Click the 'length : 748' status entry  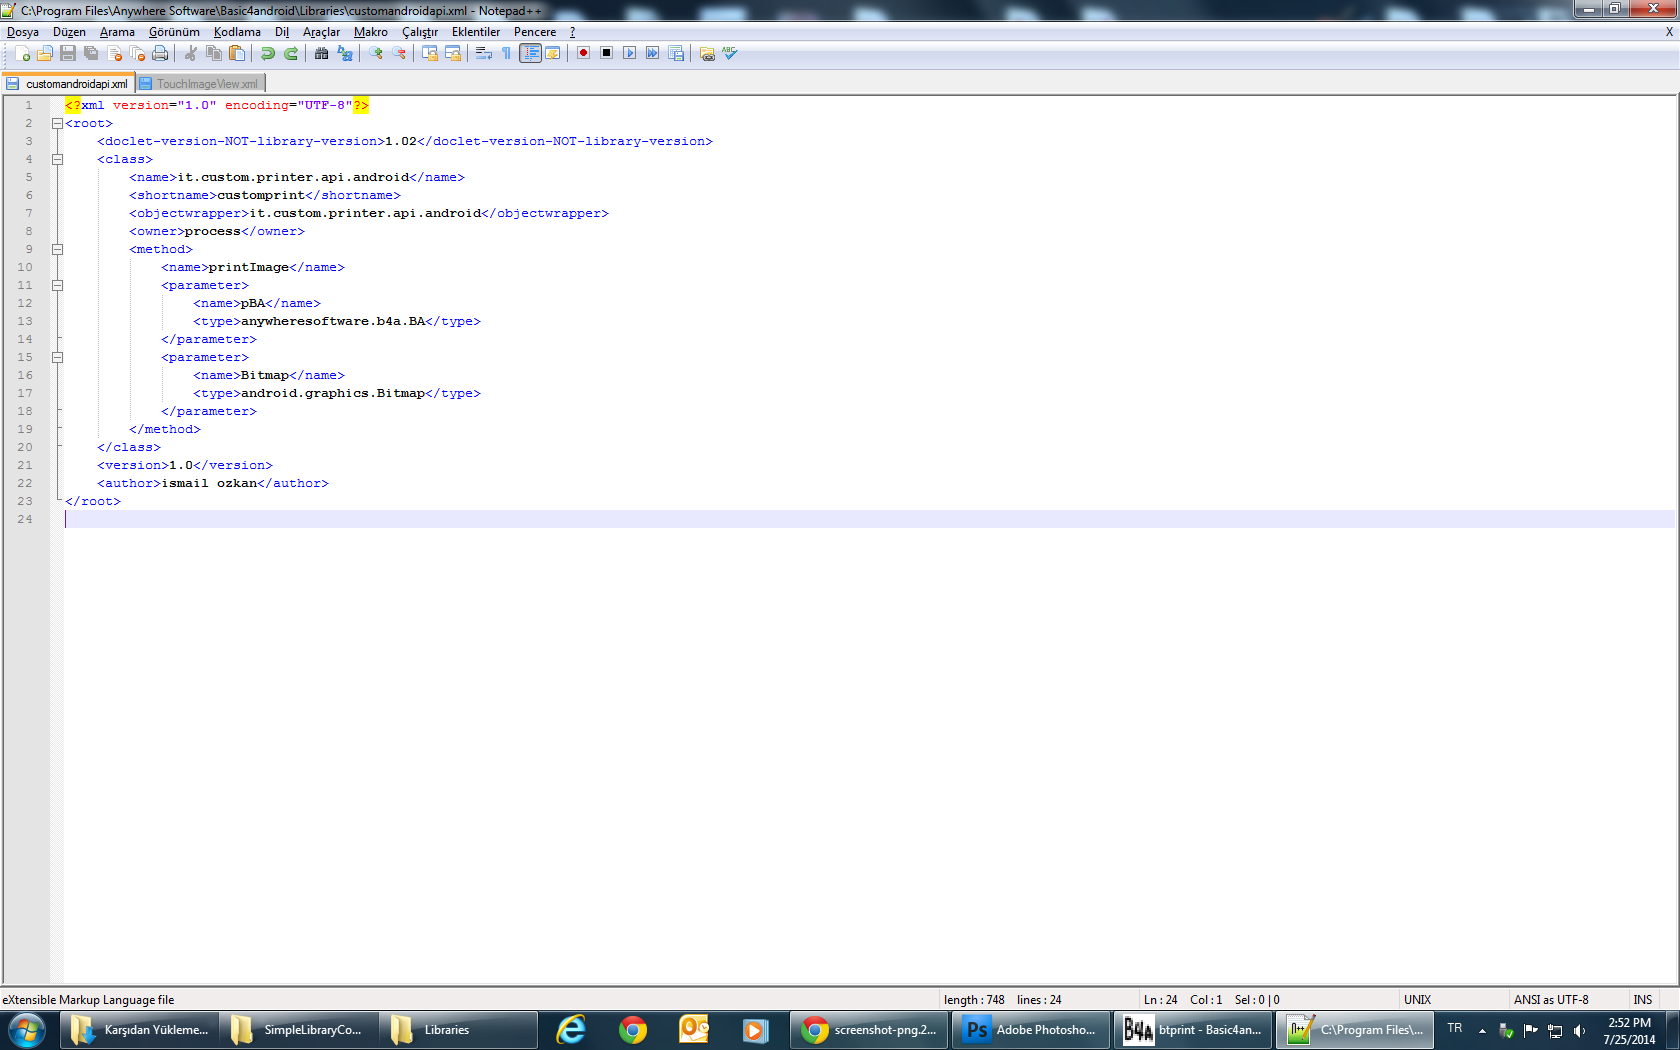coord(974,1000)
